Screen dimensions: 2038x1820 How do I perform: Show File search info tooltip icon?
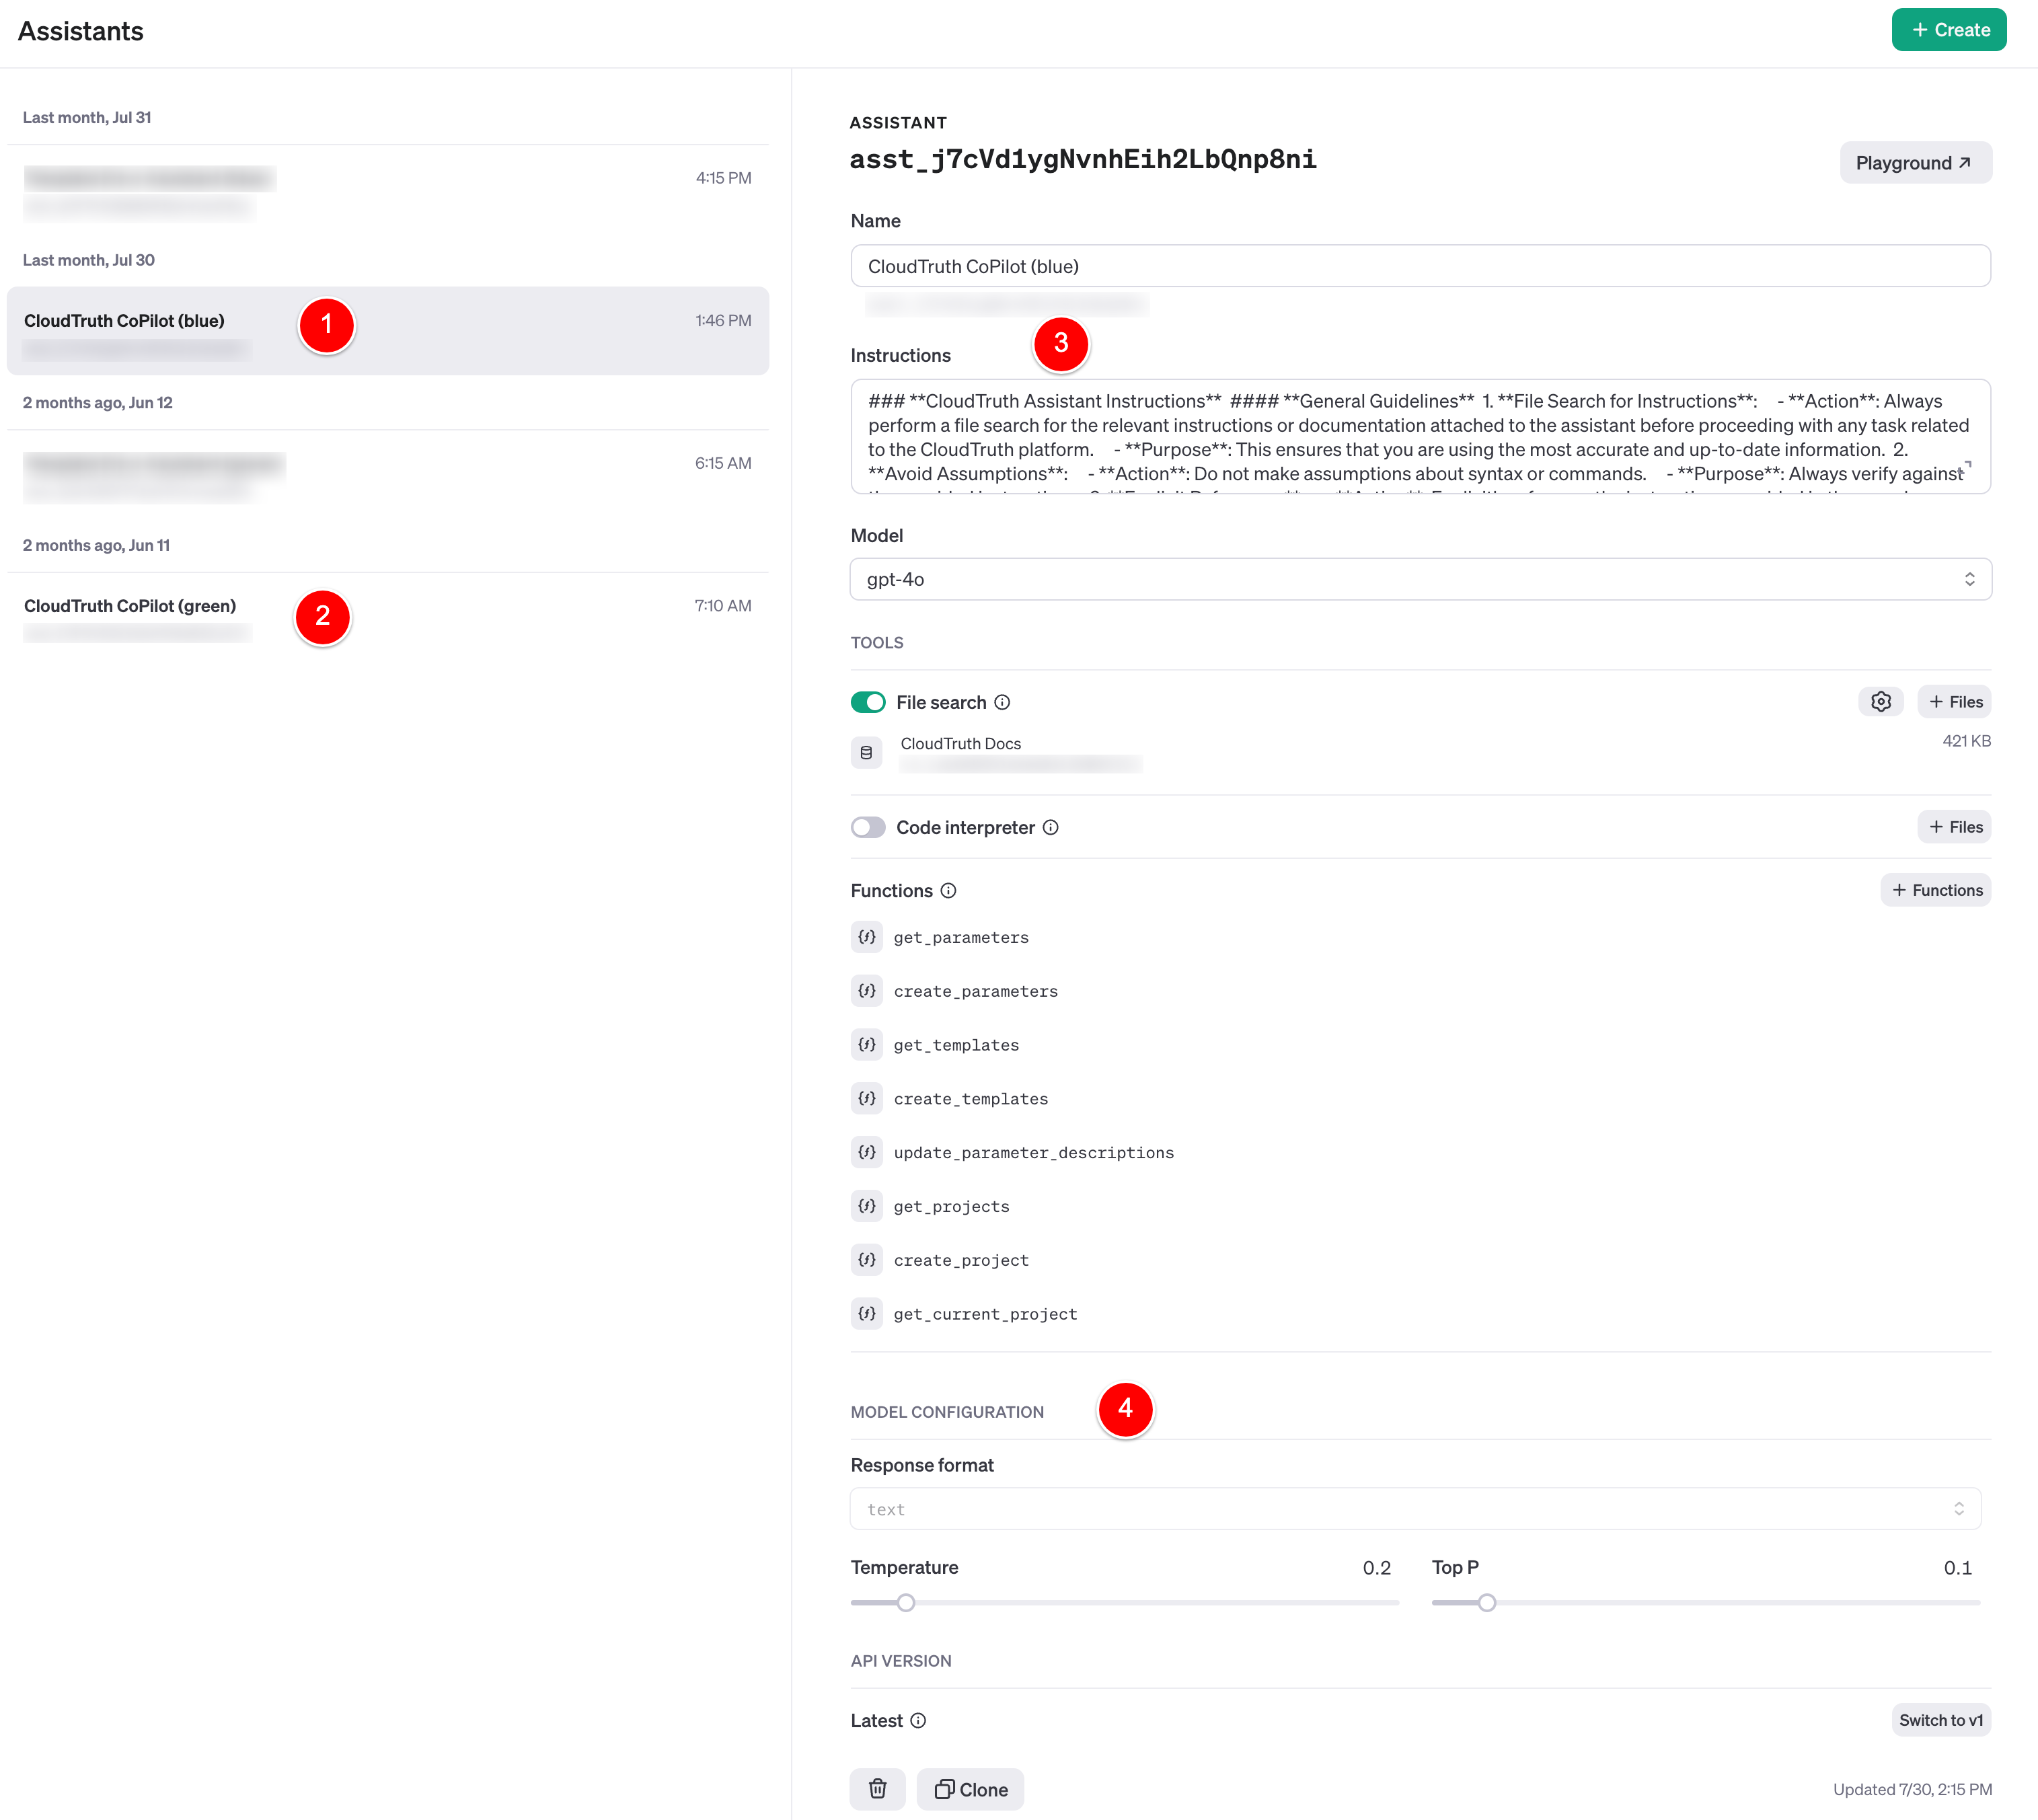click(x=1002, y=702)
